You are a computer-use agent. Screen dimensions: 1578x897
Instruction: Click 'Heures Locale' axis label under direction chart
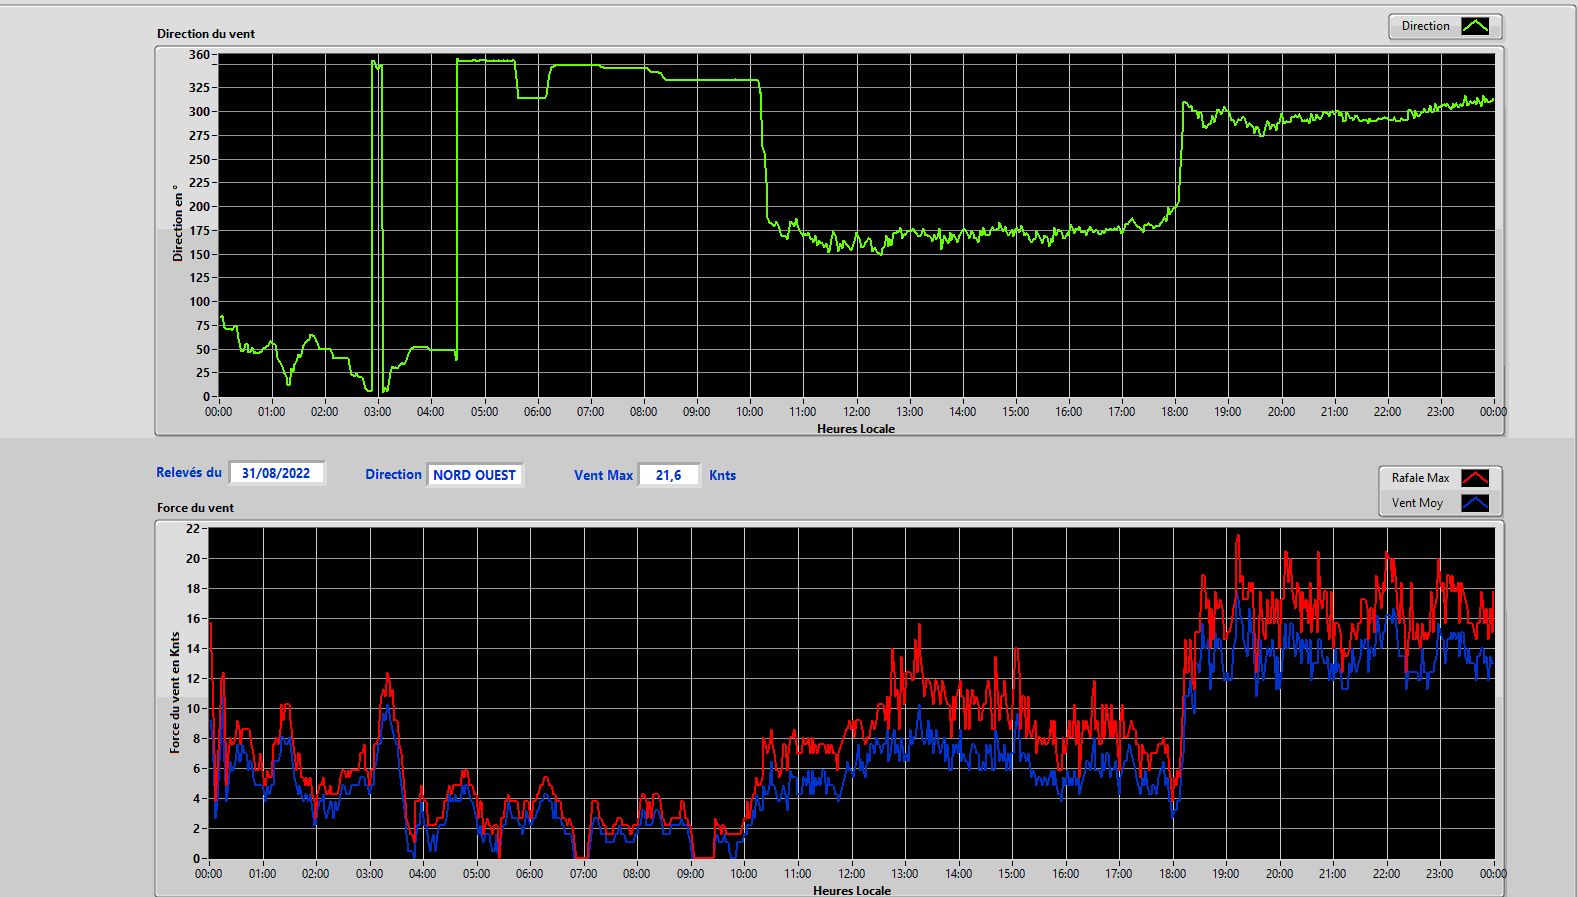click(x=856, y=429)
